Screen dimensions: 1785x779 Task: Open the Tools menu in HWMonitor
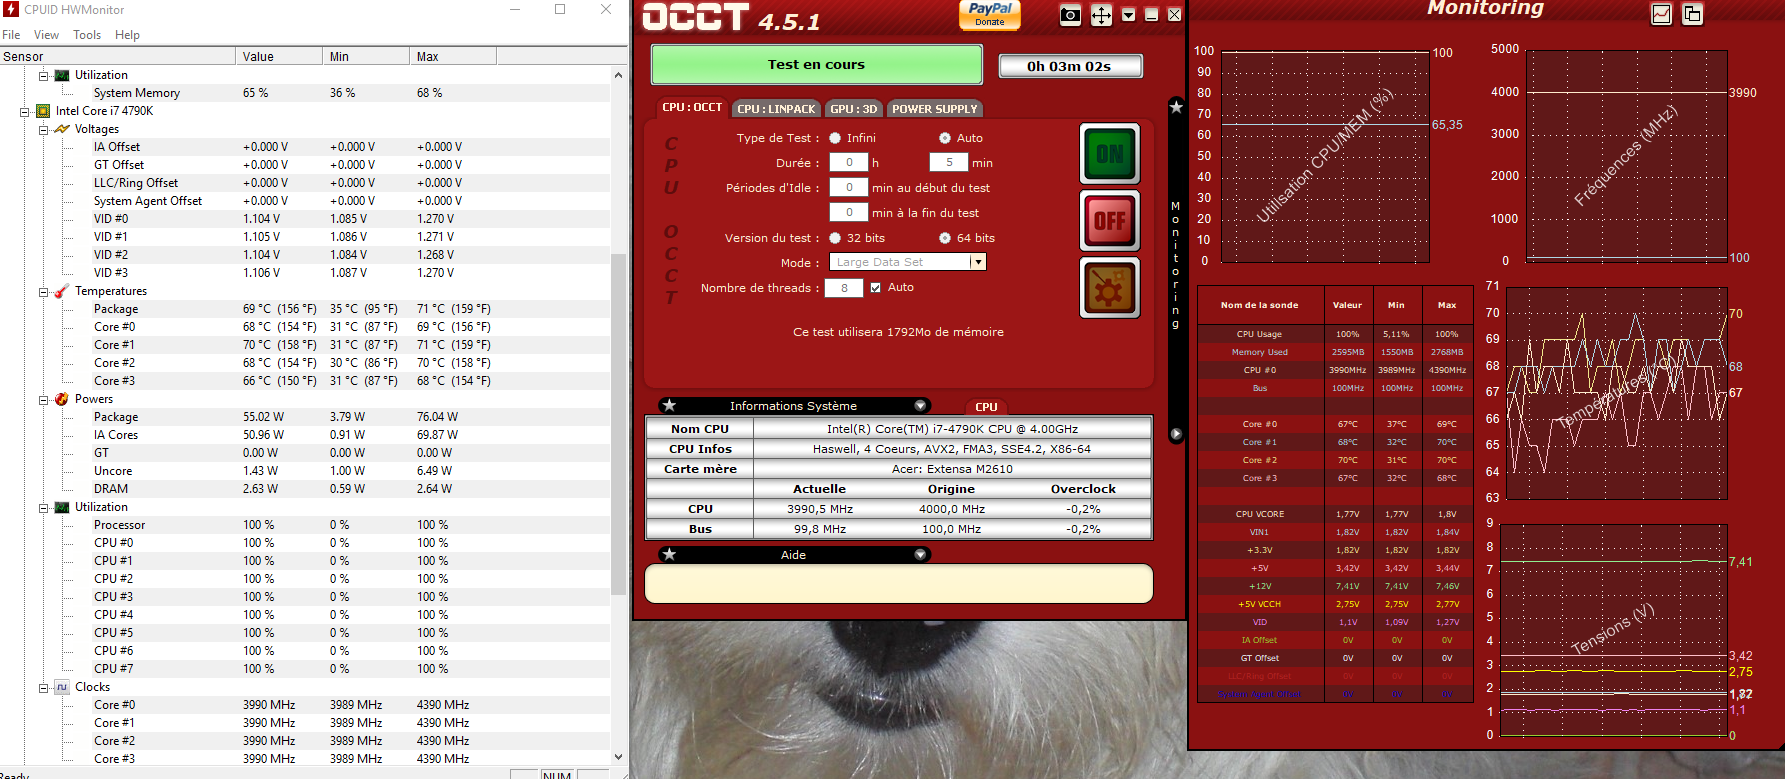pyautogui.click(x=87, y=34)
